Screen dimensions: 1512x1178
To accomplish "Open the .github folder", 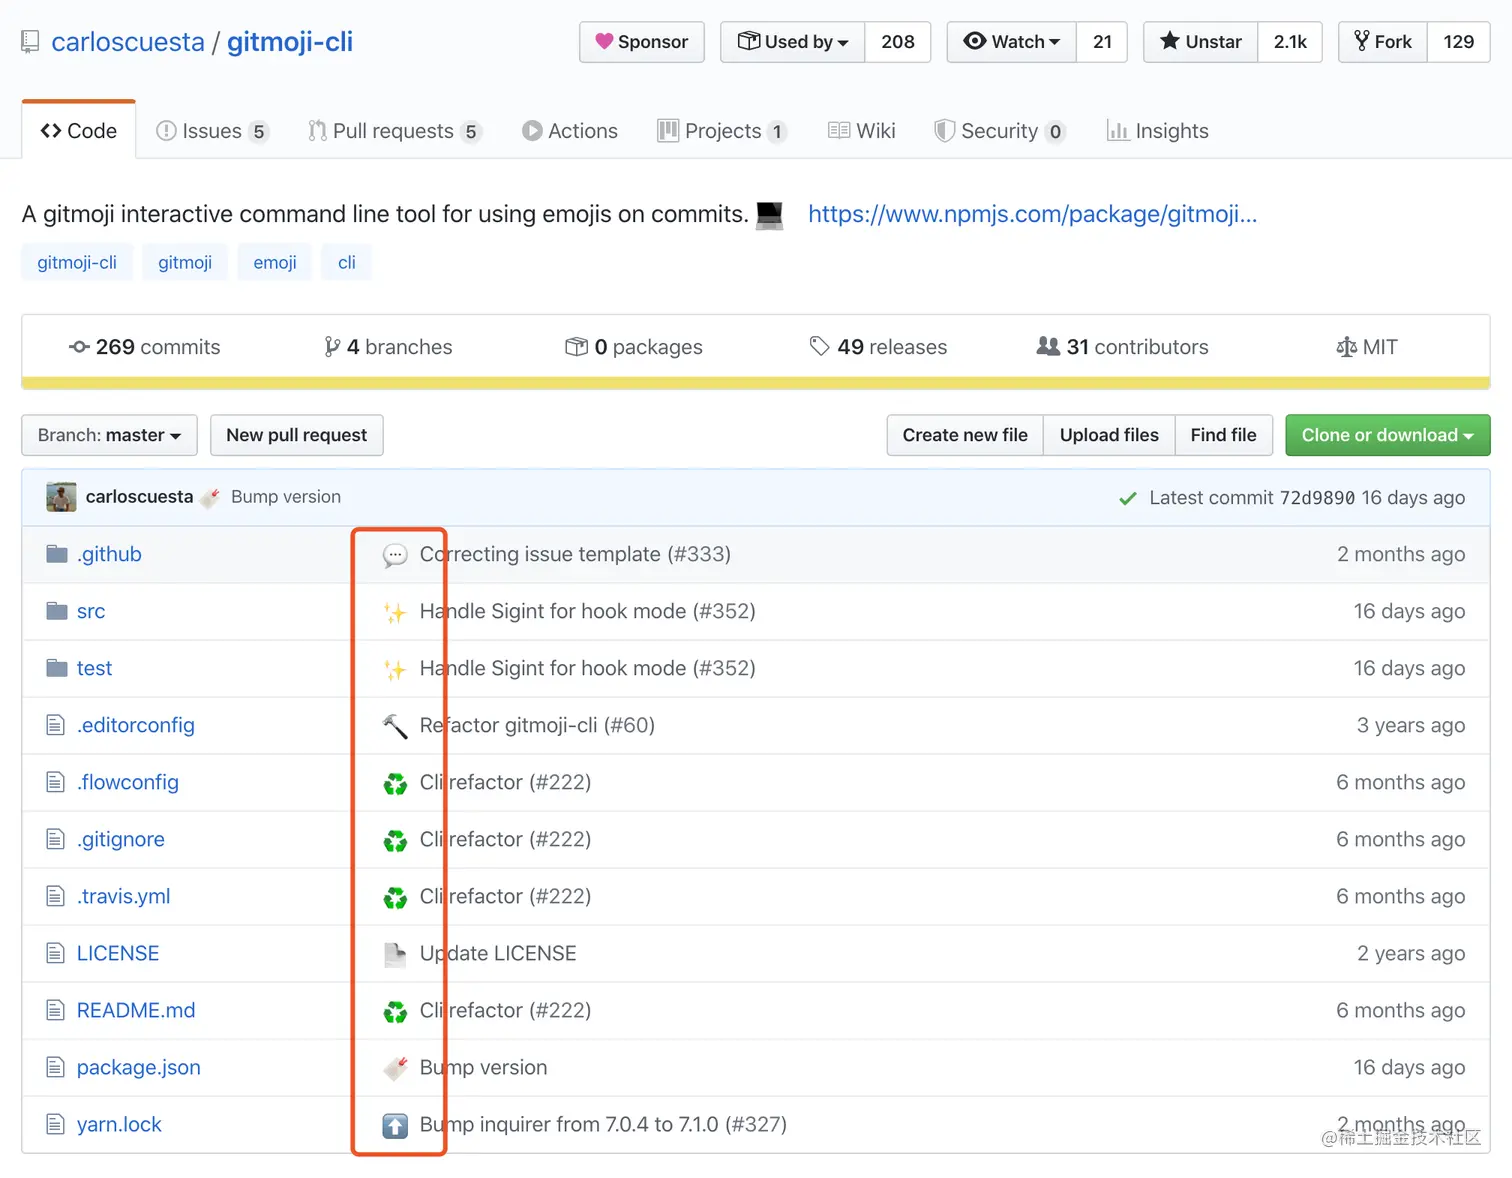I will (x=109, y=554).
